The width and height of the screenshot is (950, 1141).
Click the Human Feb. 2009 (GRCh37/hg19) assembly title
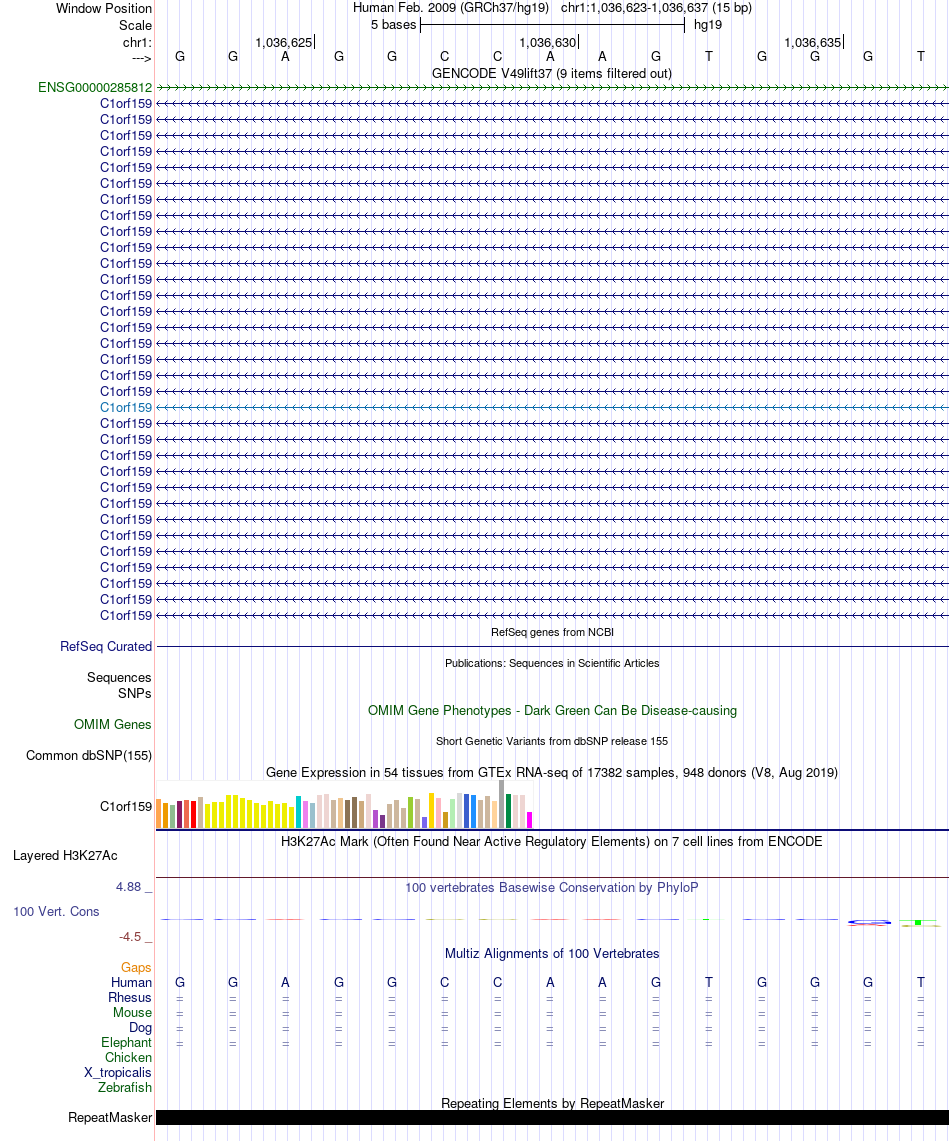point(451,8)
